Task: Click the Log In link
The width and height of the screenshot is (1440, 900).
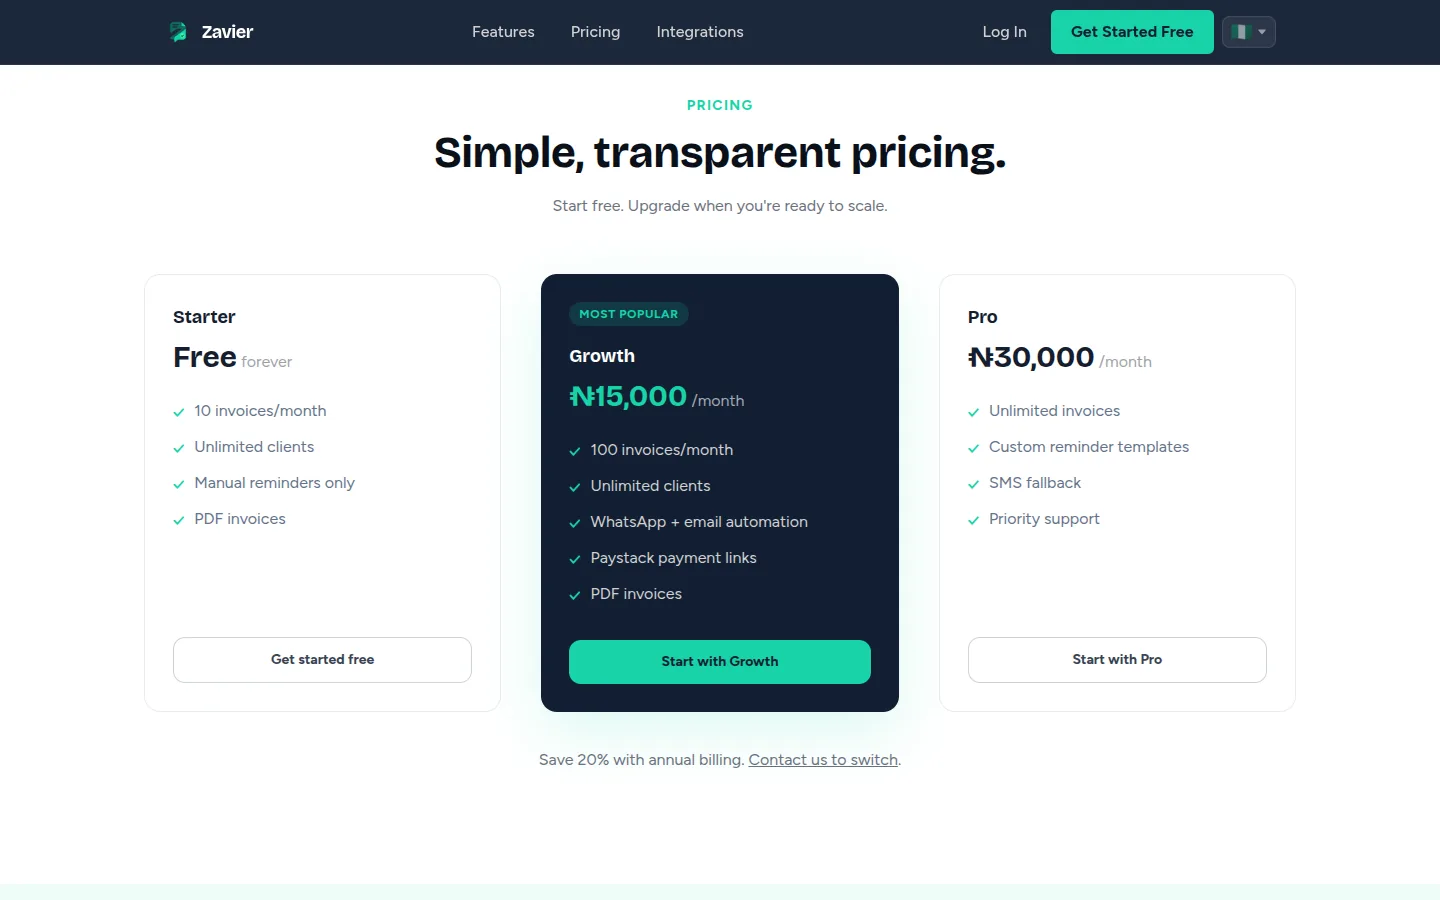Action: 1004,32
